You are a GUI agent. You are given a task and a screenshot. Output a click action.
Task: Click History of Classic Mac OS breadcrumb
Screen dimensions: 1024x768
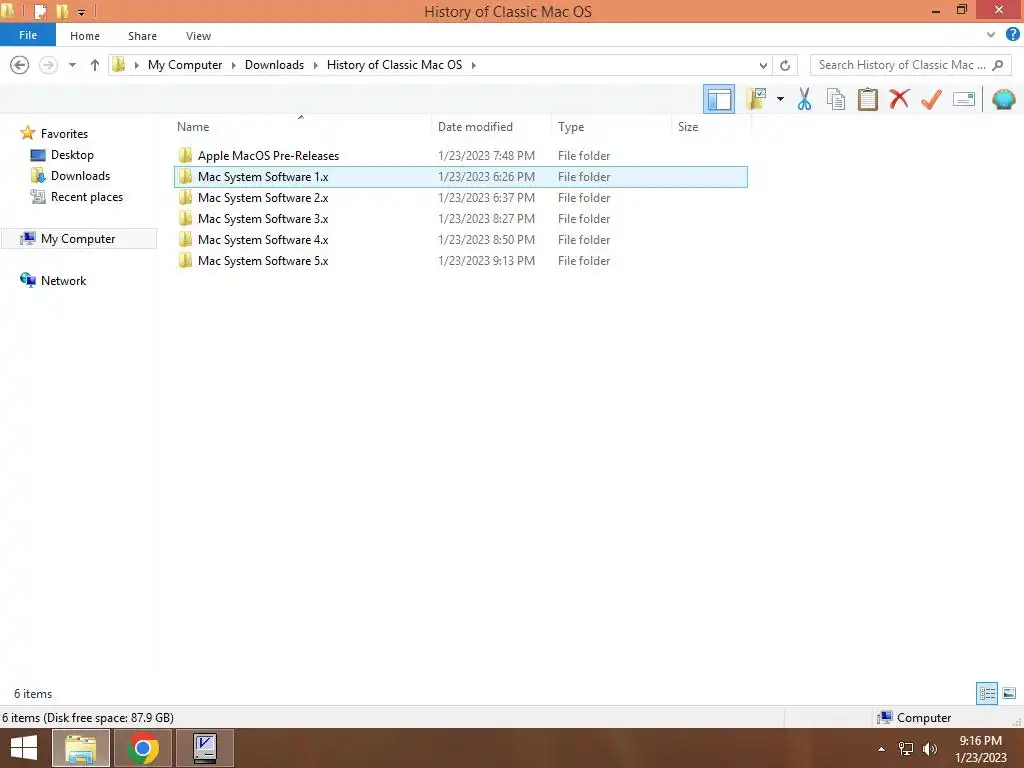[x=394, y=65]
